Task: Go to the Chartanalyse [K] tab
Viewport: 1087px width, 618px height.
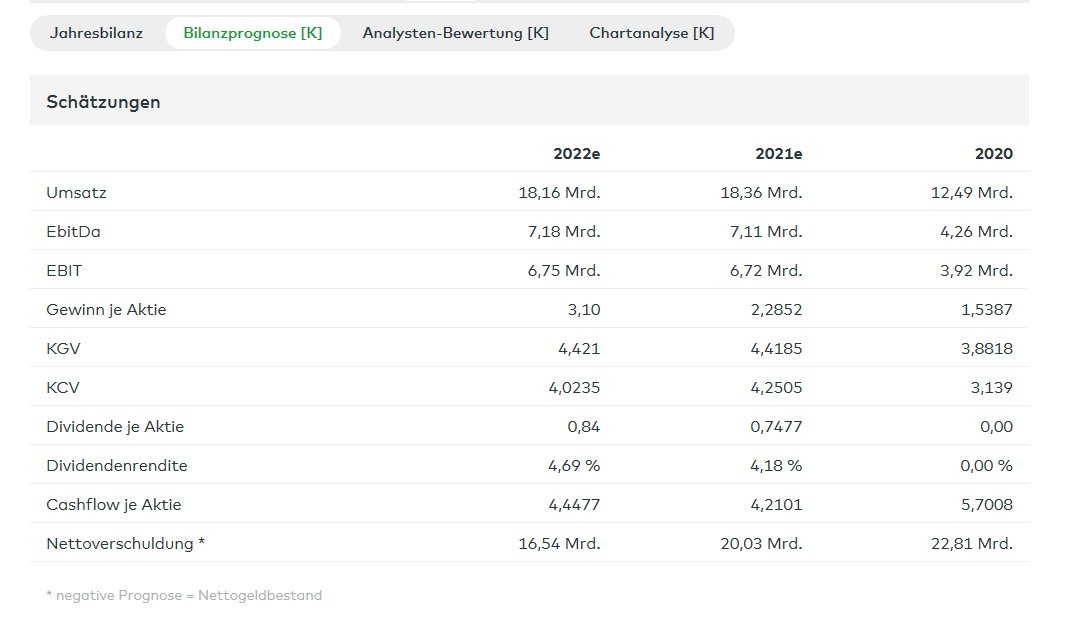Action: (x=651, y=33)
